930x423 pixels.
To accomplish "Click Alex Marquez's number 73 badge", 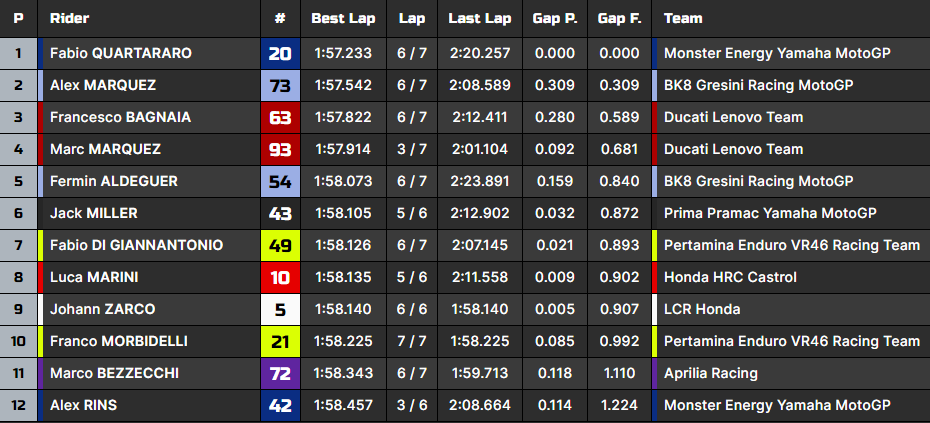I will tap(280, 86).
